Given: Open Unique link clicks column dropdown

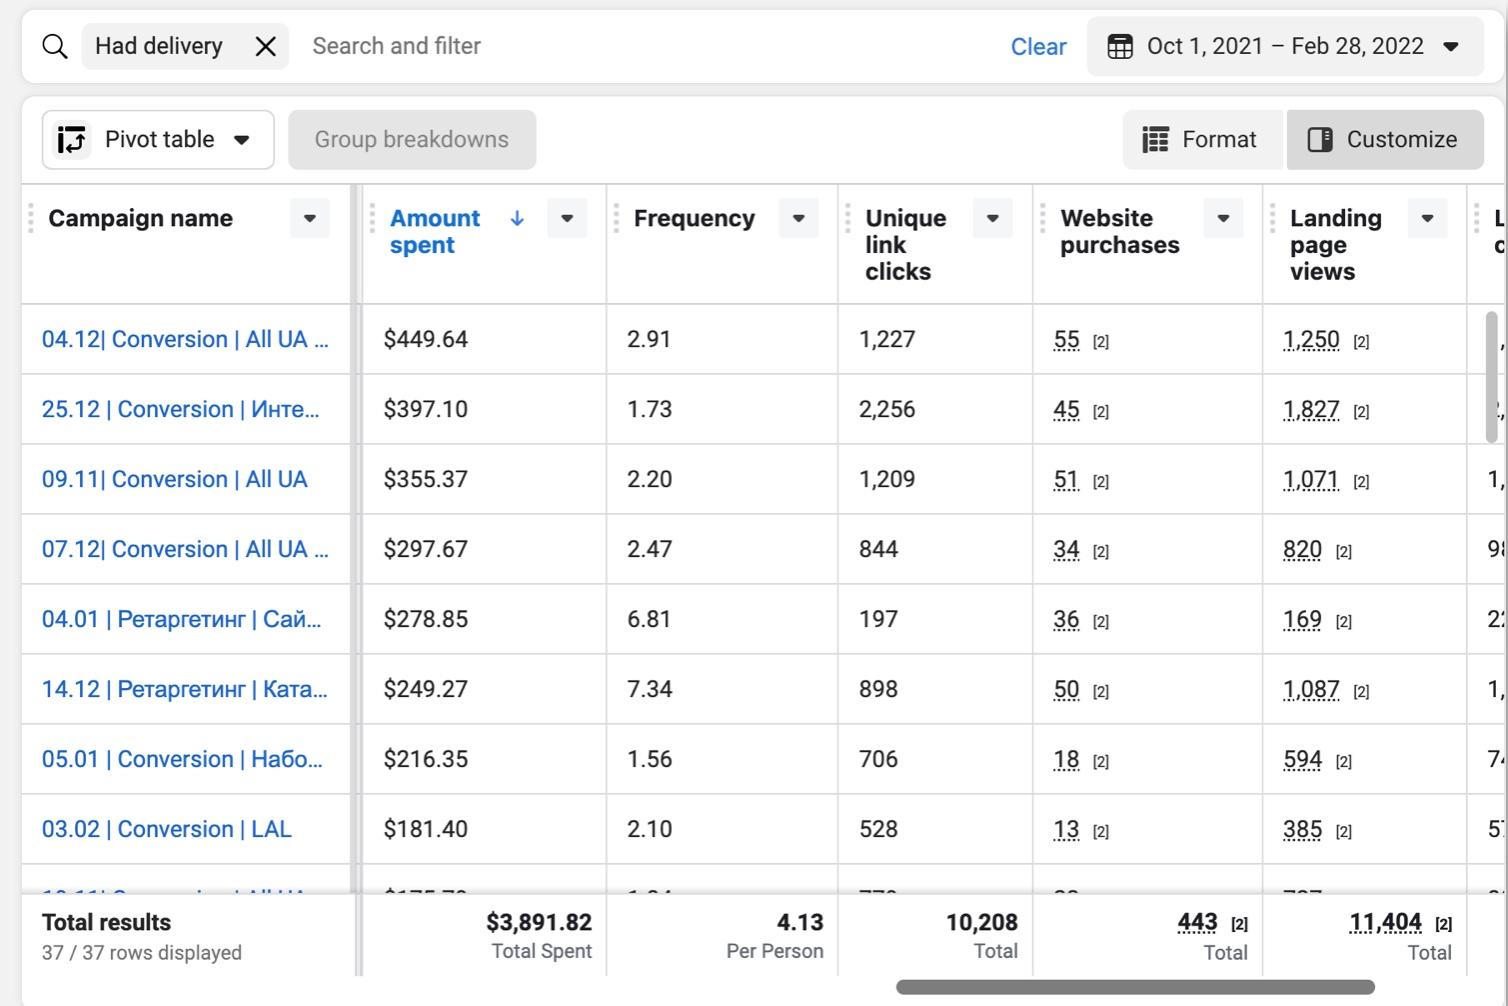Looking at the screenshot, I should point(993,219).
